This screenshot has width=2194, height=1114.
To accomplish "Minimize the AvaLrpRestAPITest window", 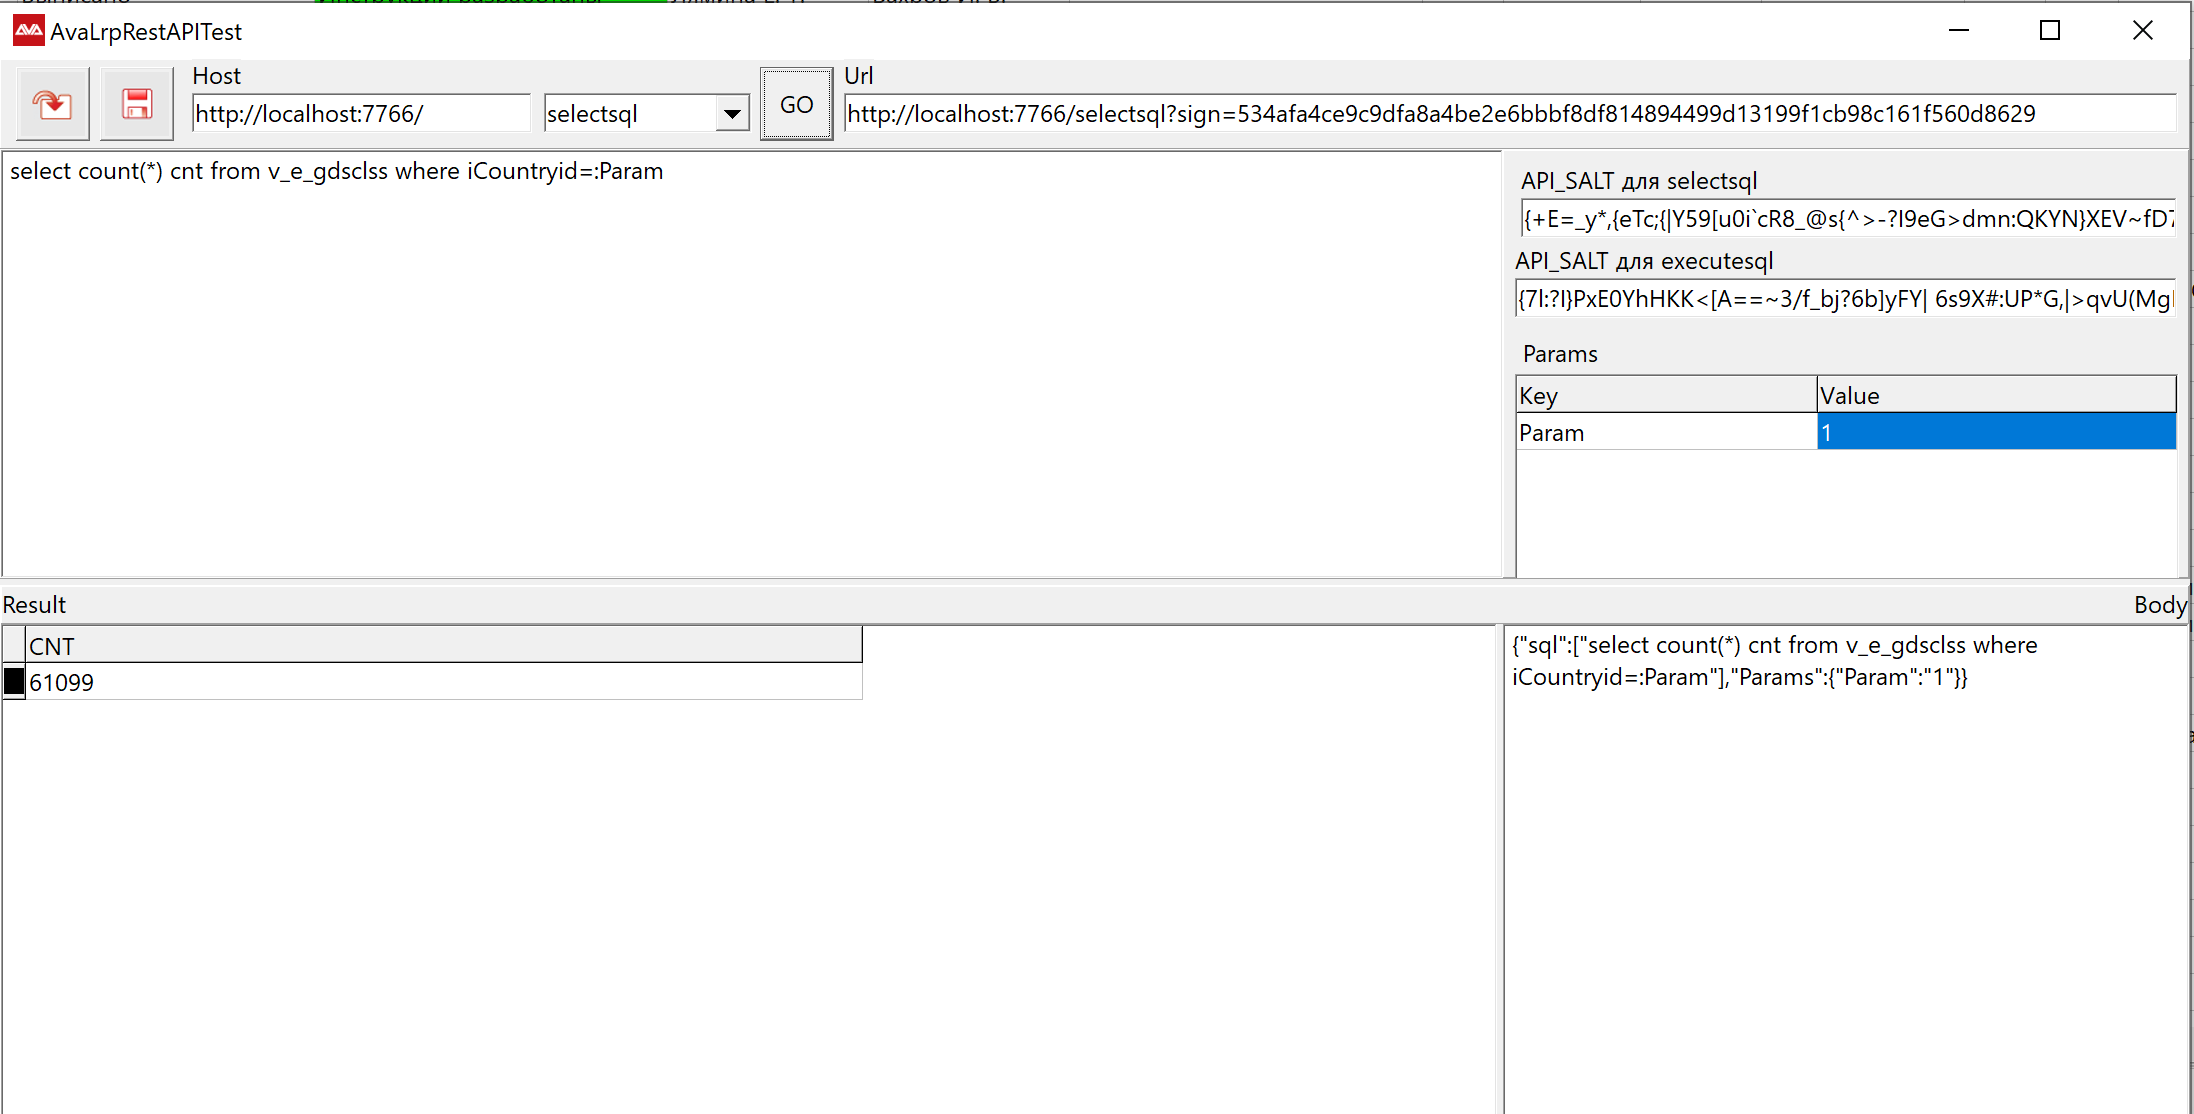I will pos(1958,31).
